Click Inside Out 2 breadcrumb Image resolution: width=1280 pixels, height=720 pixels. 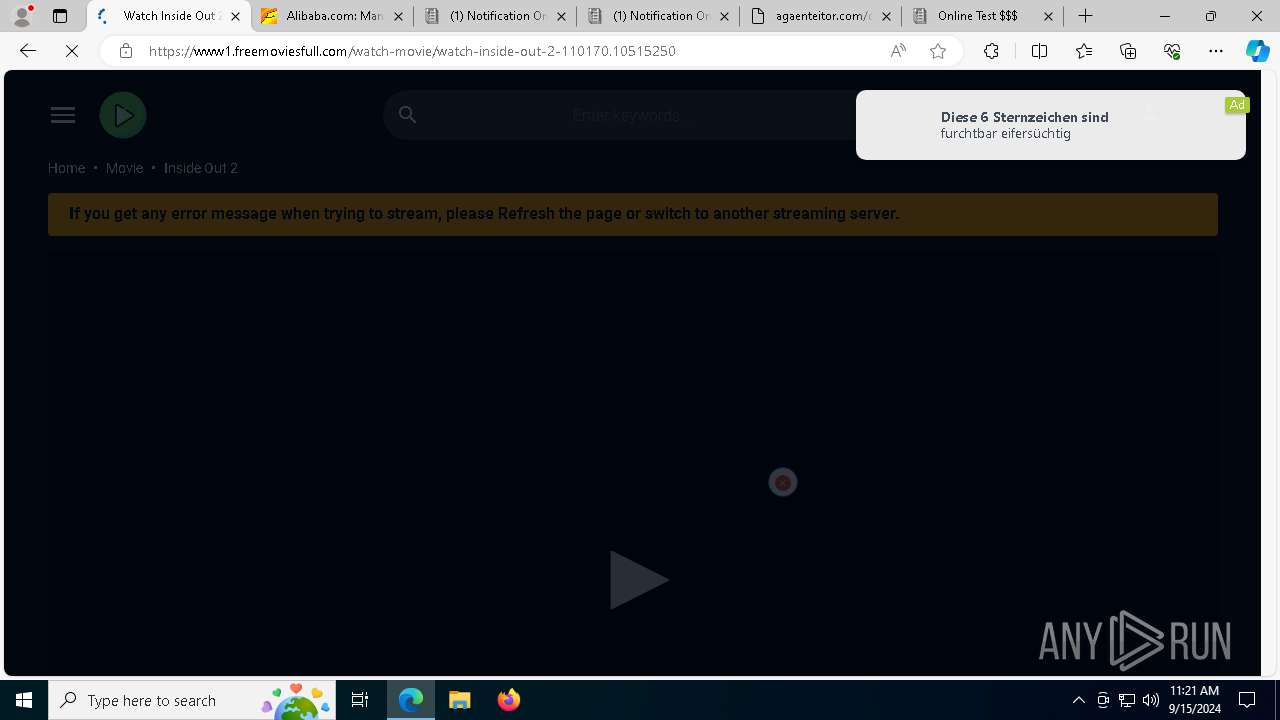coord(201,168)
